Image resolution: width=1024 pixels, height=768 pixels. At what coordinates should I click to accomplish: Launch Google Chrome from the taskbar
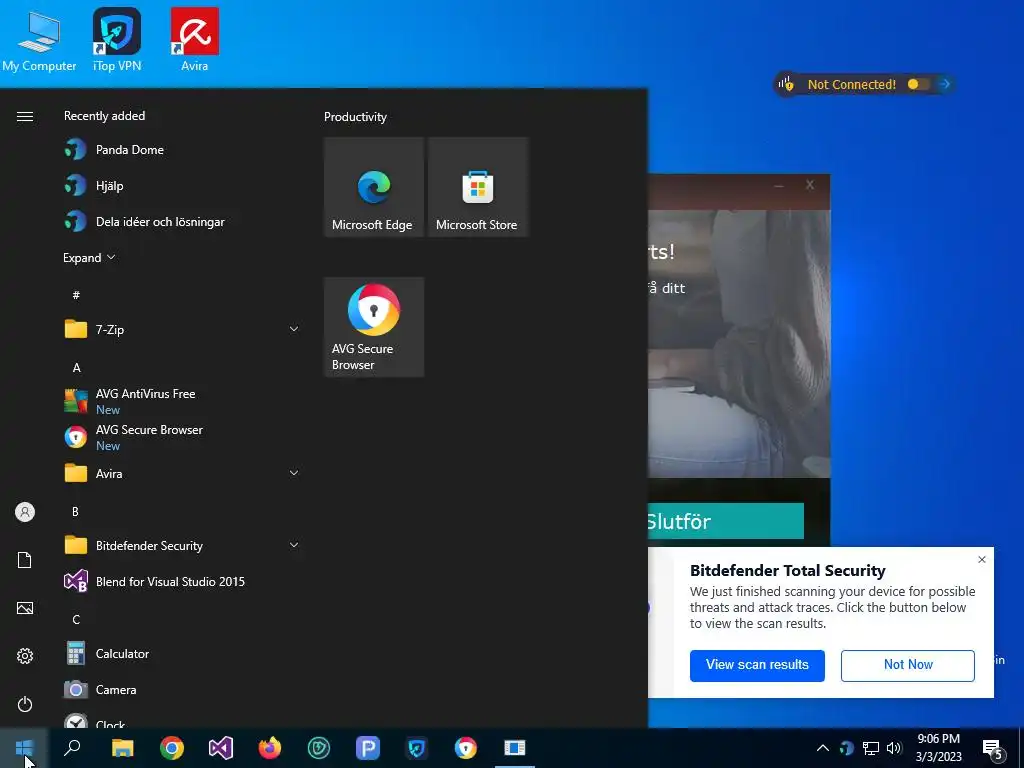tap(172, 748)
